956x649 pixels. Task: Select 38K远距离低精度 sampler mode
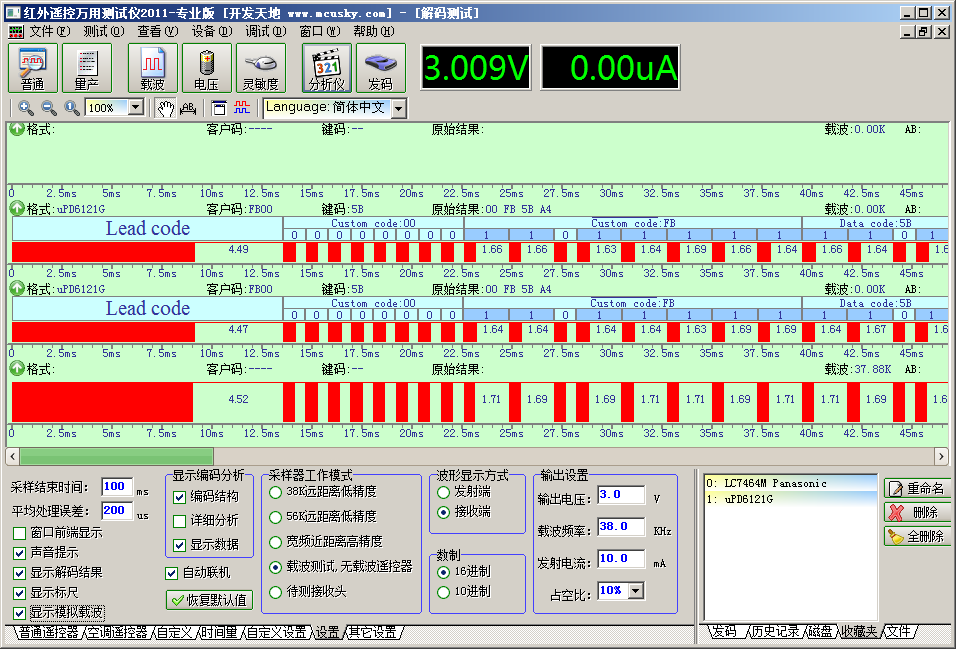pos(276,492)
